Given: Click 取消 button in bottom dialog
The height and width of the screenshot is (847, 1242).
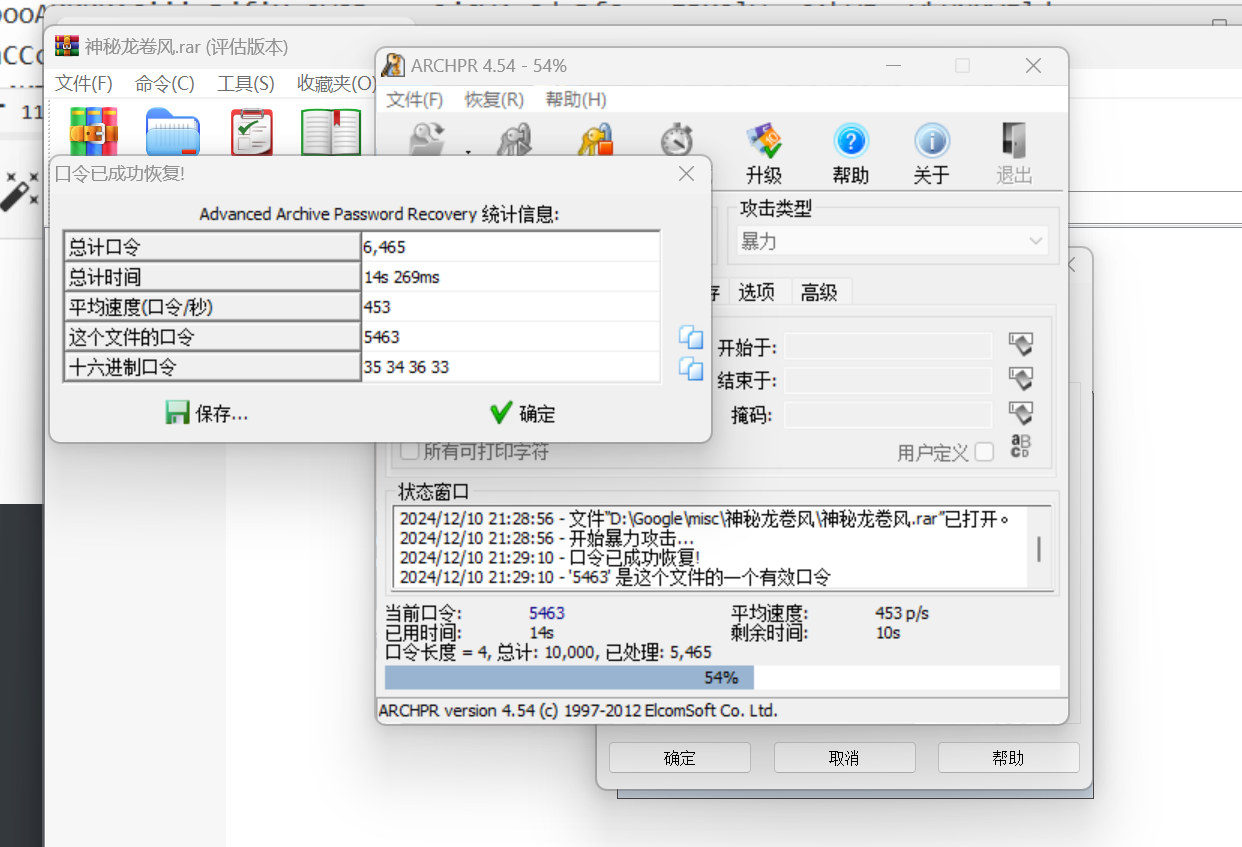Looking at the screenshot, I should coord(844,758).
